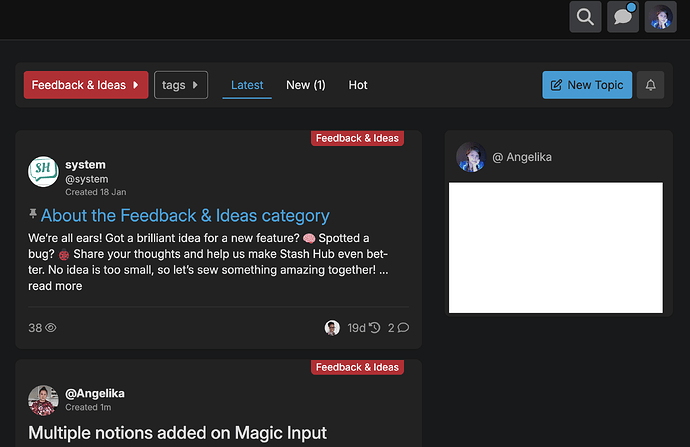Viewport: 690px width, 447px height.
Task: Click the Feedback & Ideas badge on first topic
Action: tap(357, 138)
